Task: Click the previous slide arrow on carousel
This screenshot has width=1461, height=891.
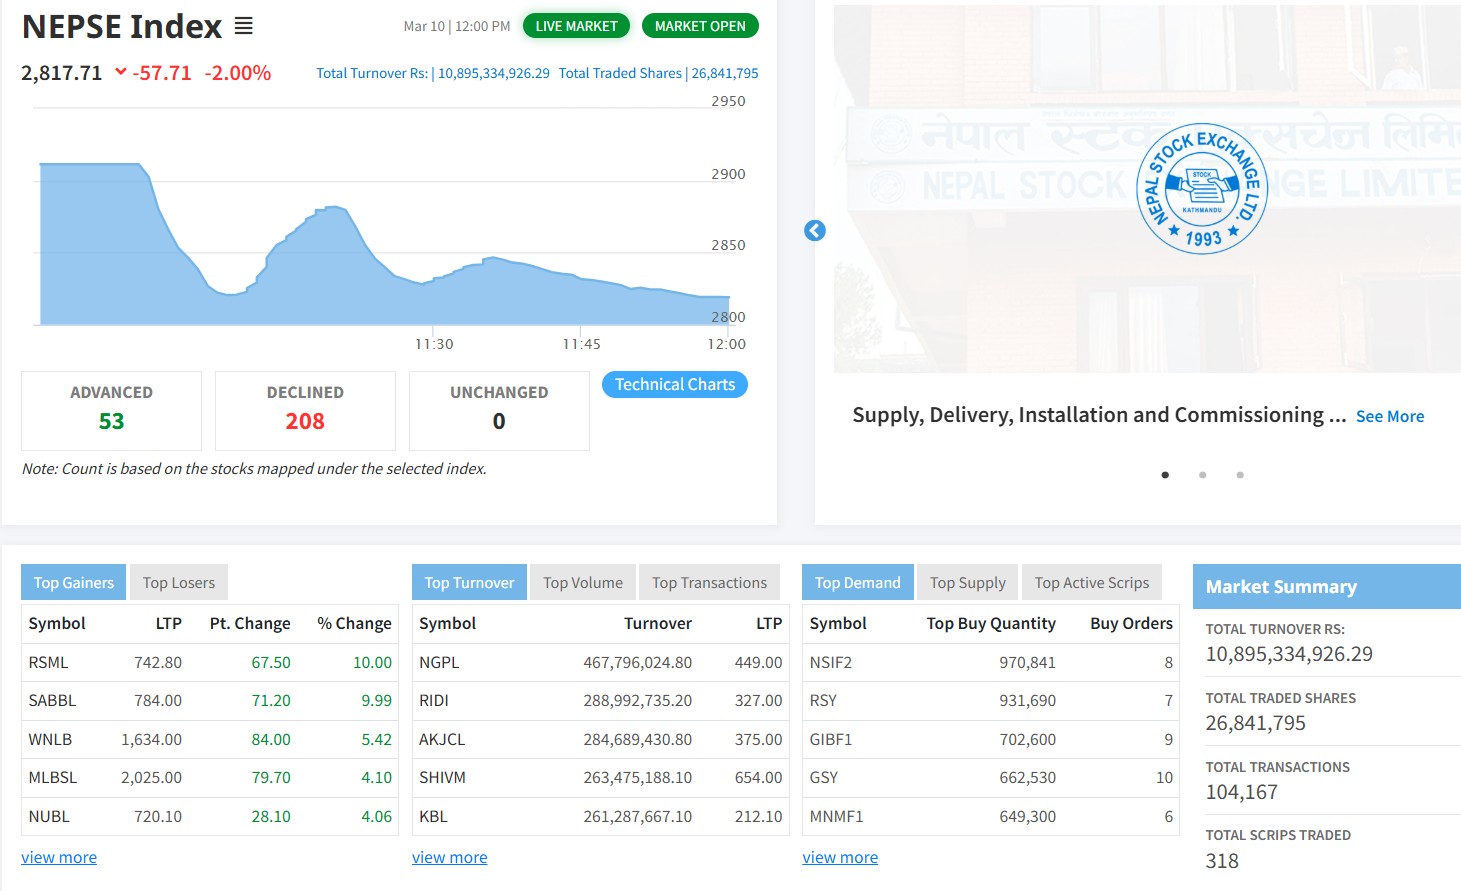Action: click(815, 231)
